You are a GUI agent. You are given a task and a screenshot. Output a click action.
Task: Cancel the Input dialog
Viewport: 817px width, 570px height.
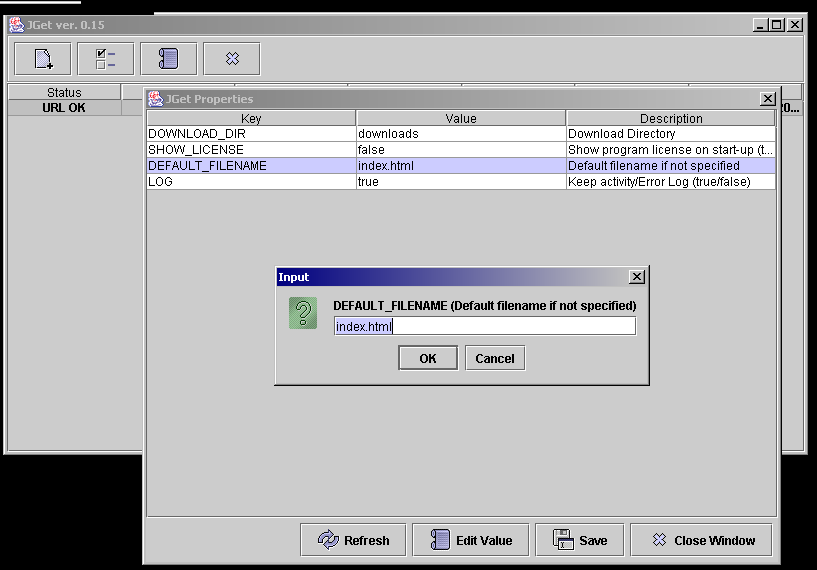495,358
